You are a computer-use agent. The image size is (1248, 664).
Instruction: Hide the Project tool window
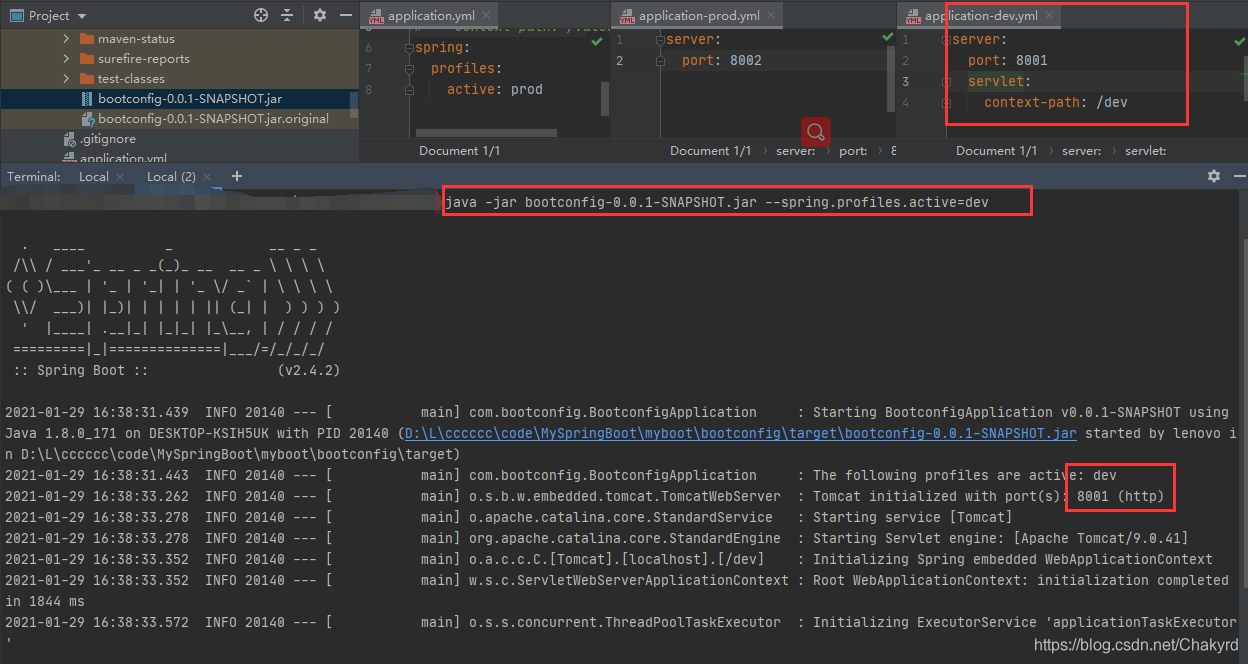[x=345, y=15]
